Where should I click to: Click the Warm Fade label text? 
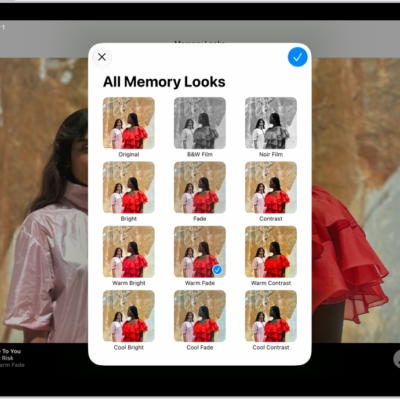pyautogui.click(x=200, y=283)
